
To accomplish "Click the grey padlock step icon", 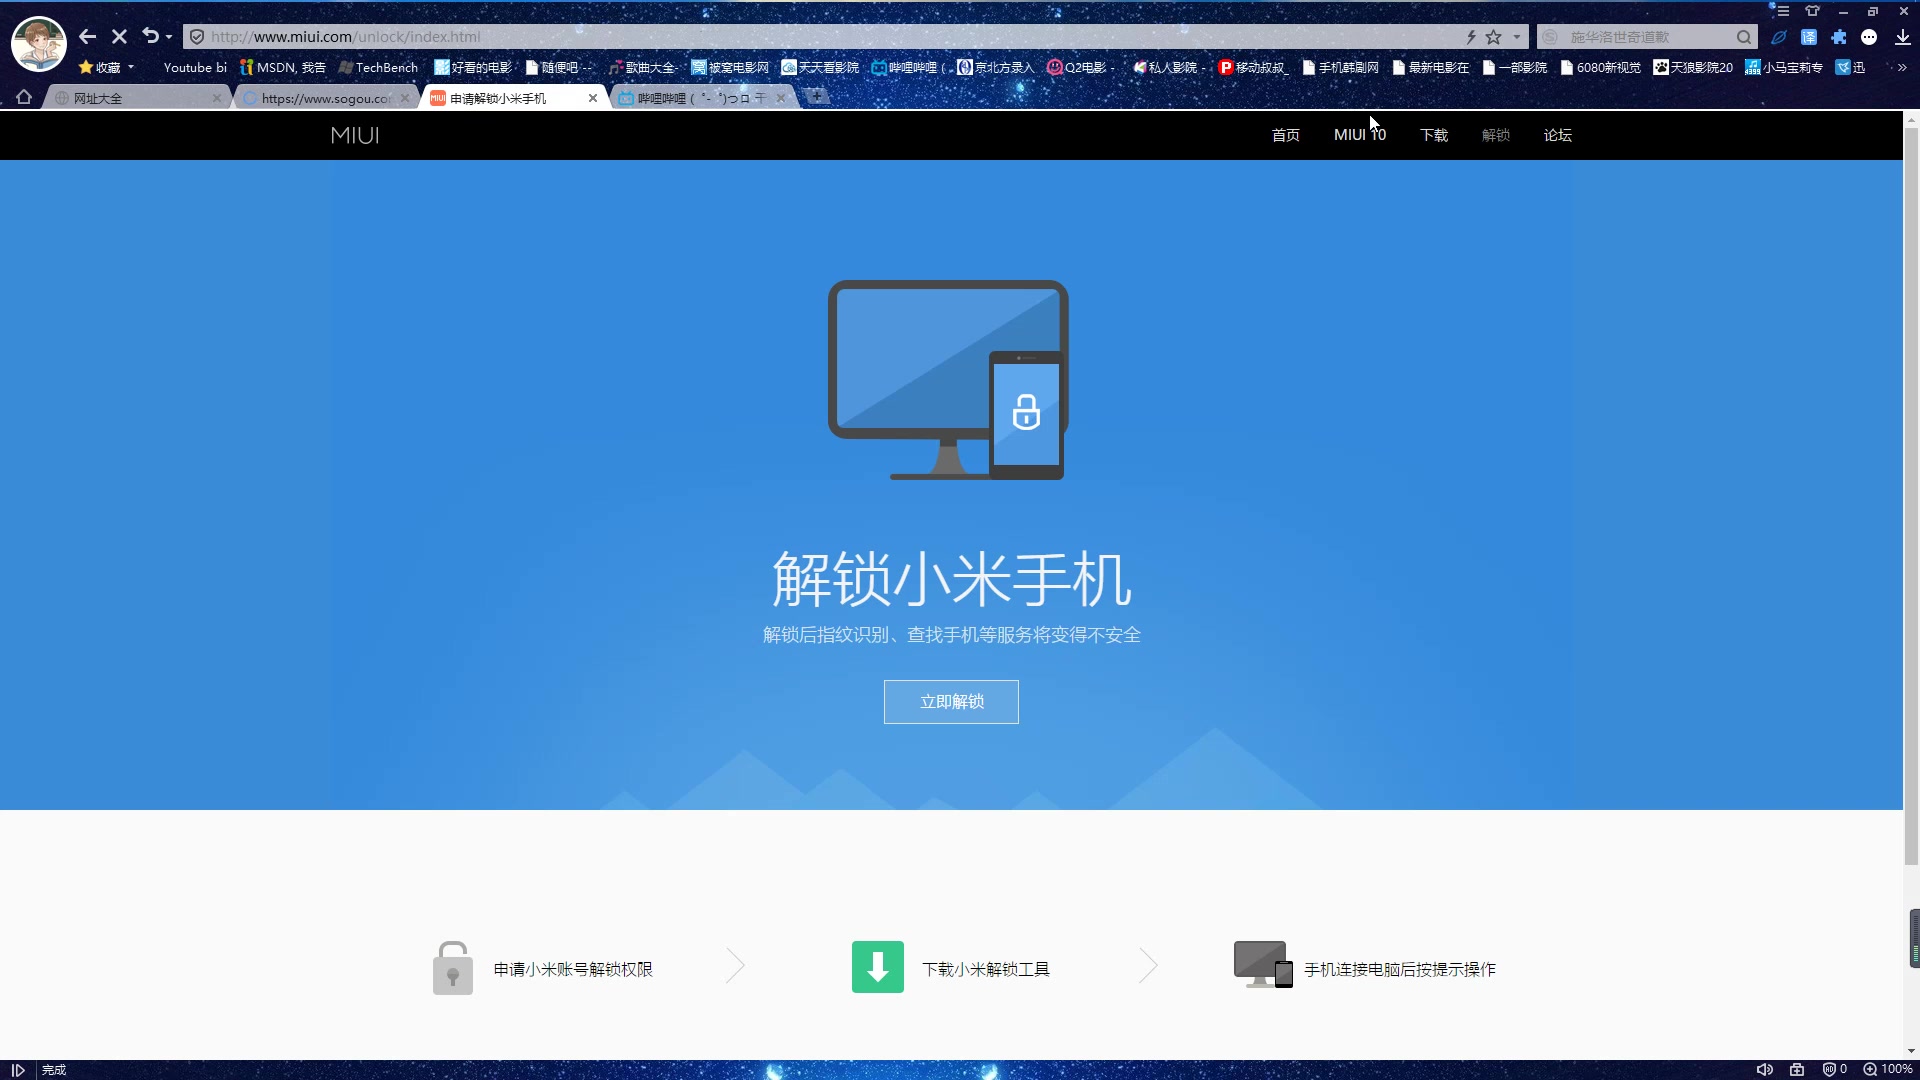I will click(x=453, y=968).
